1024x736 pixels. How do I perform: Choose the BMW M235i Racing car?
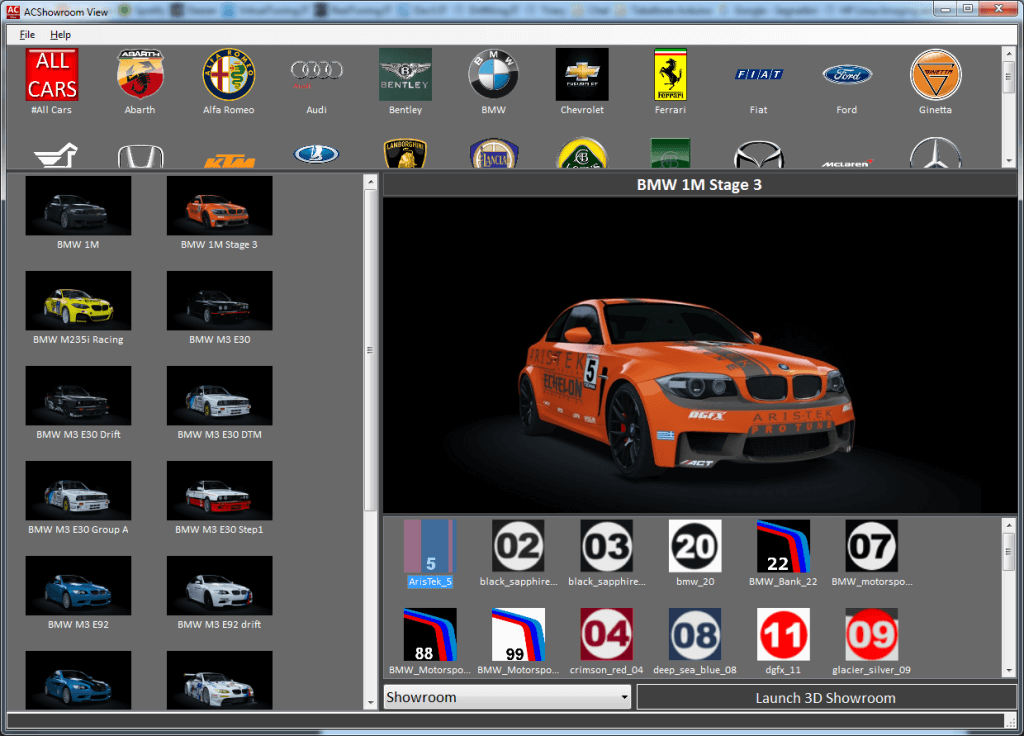(x=78, y=300)
